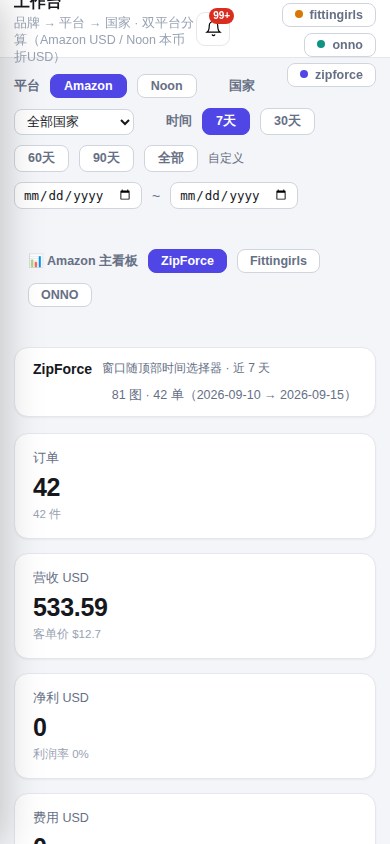
Task: Select the Amazon platform toggle
Action: [88, 86]
